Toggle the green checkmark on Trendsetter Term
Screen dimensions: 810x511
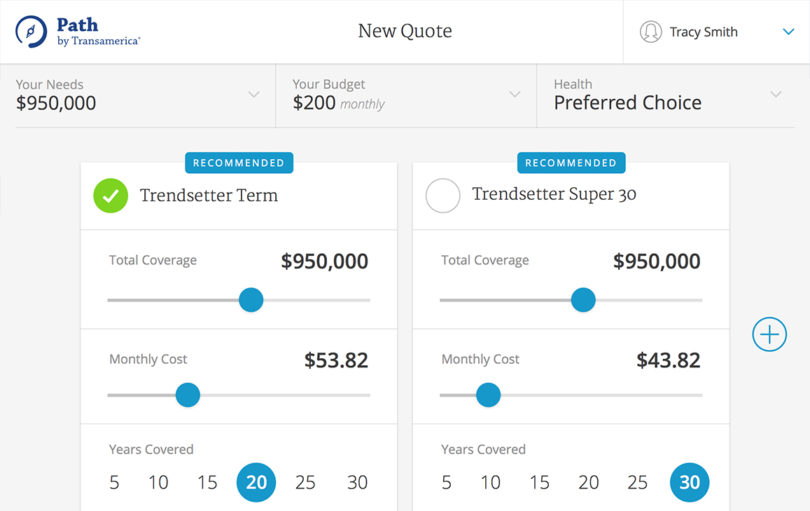click(x=111, y=195)
